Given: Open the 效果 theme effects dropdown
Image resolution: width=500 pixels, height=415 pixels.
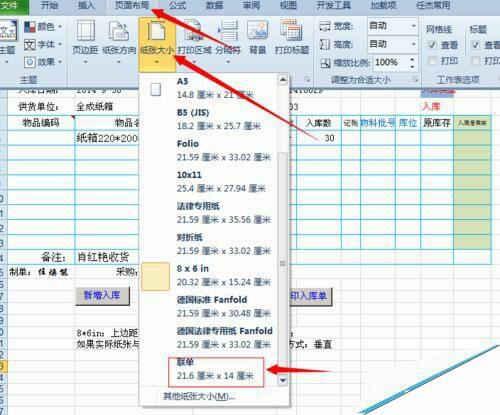Looking at the screenshot, I should (43, 62).
